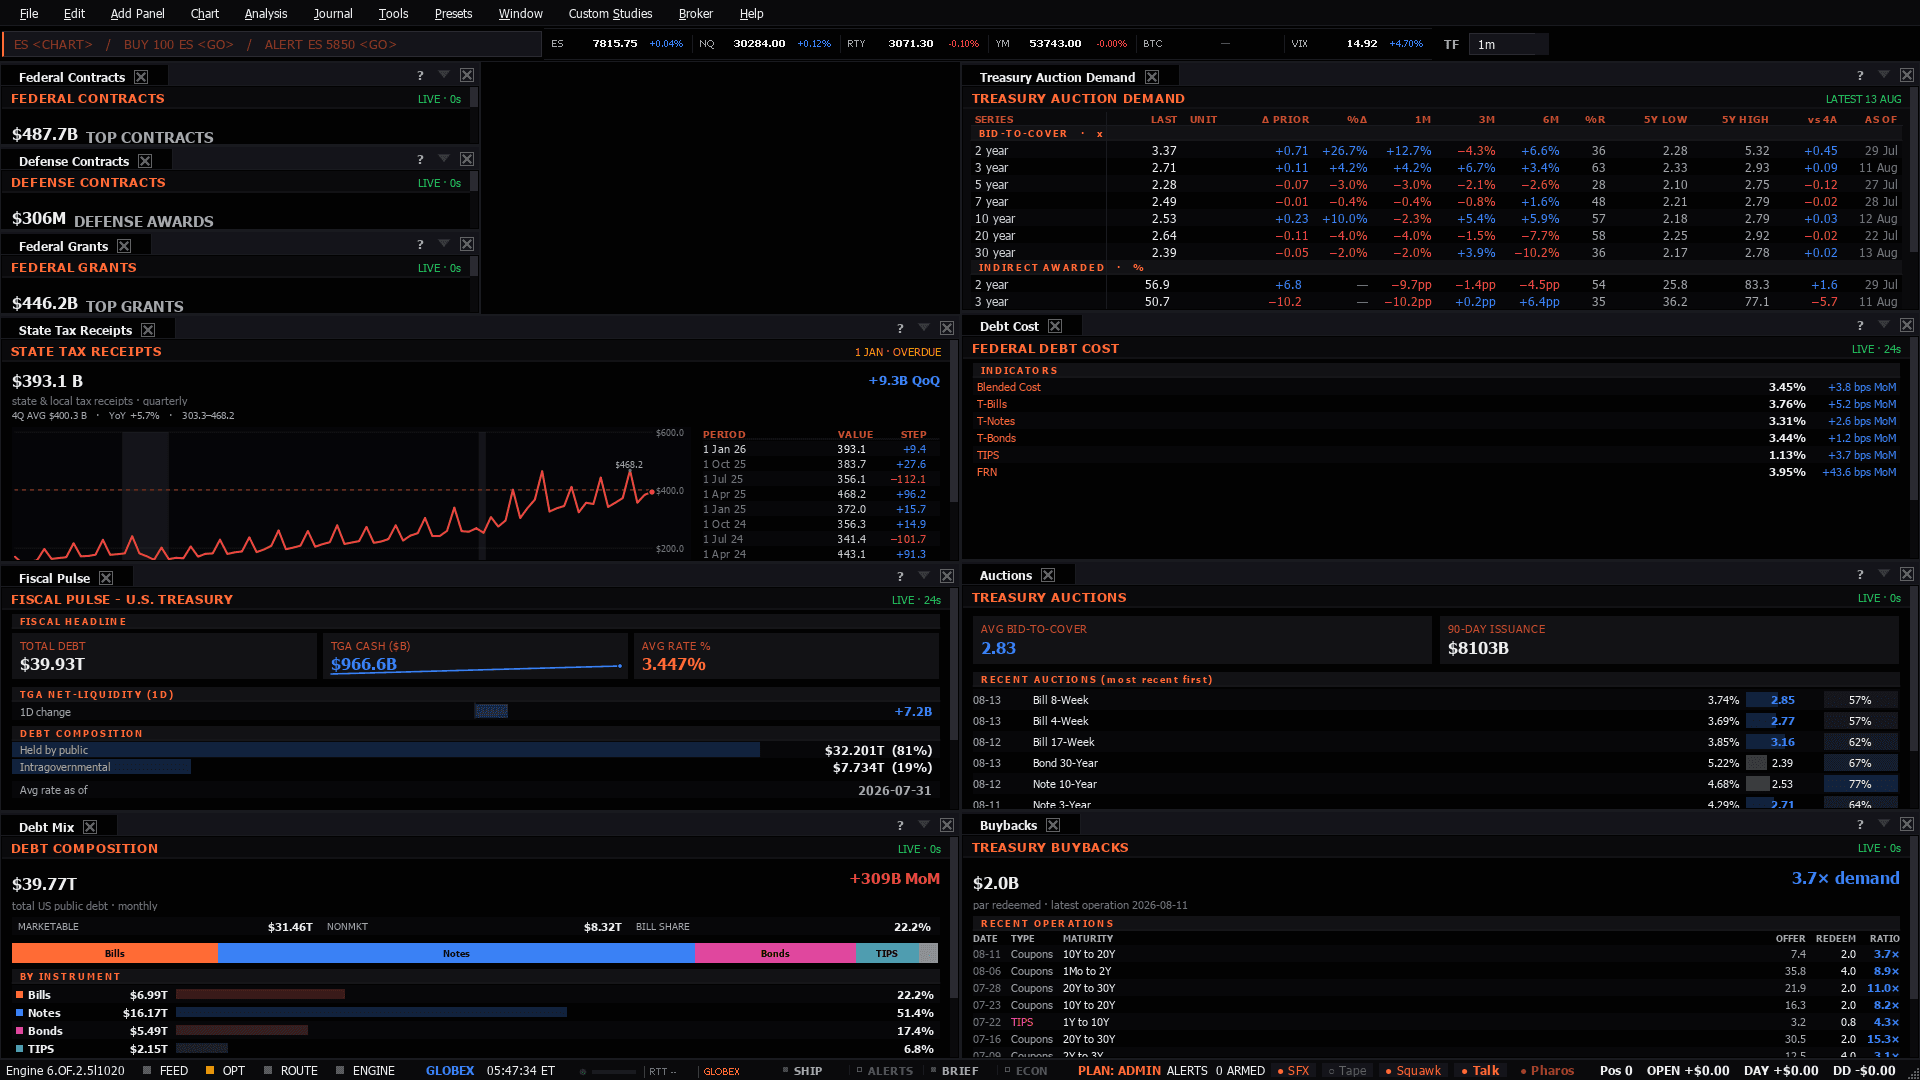This screenshot has height=1080, width=1920.
Task: Open help for Federal Debt Cost panel
Action: pos(1860,326)
